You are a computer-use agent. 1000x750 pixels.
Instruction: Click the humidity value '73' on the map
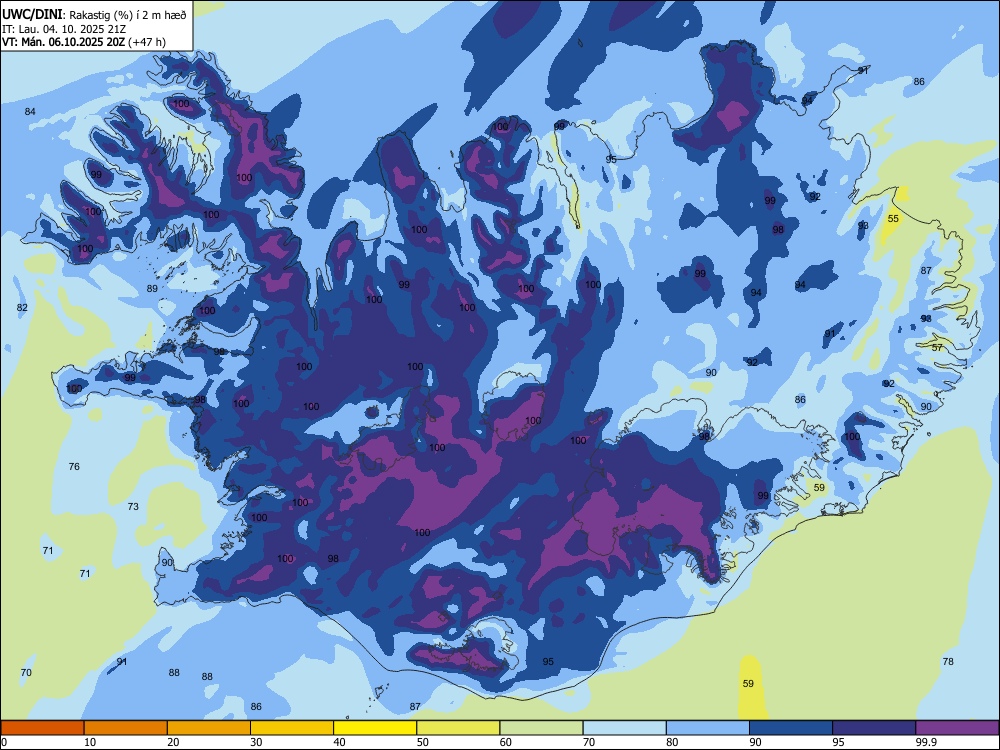pos(133,506)
